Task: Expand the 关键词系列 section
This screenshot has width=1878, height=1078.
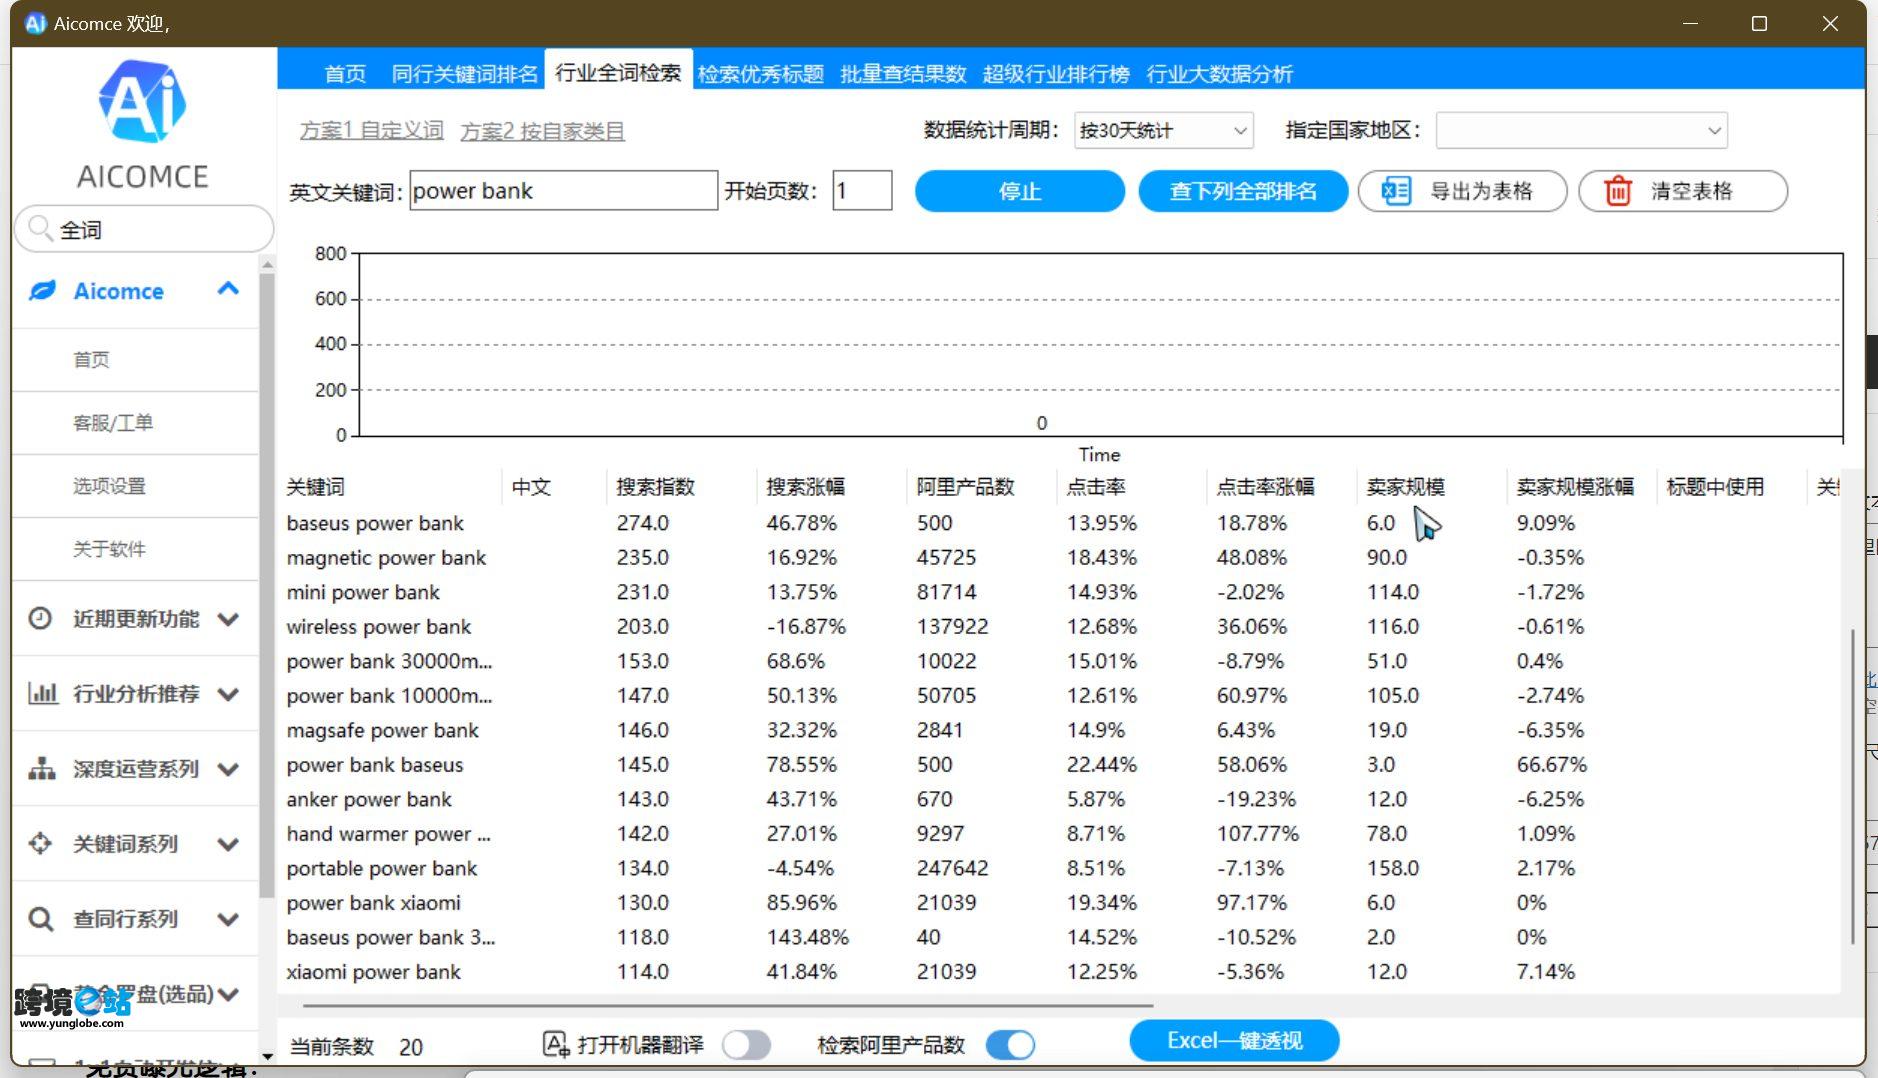Action: (228, 844)
